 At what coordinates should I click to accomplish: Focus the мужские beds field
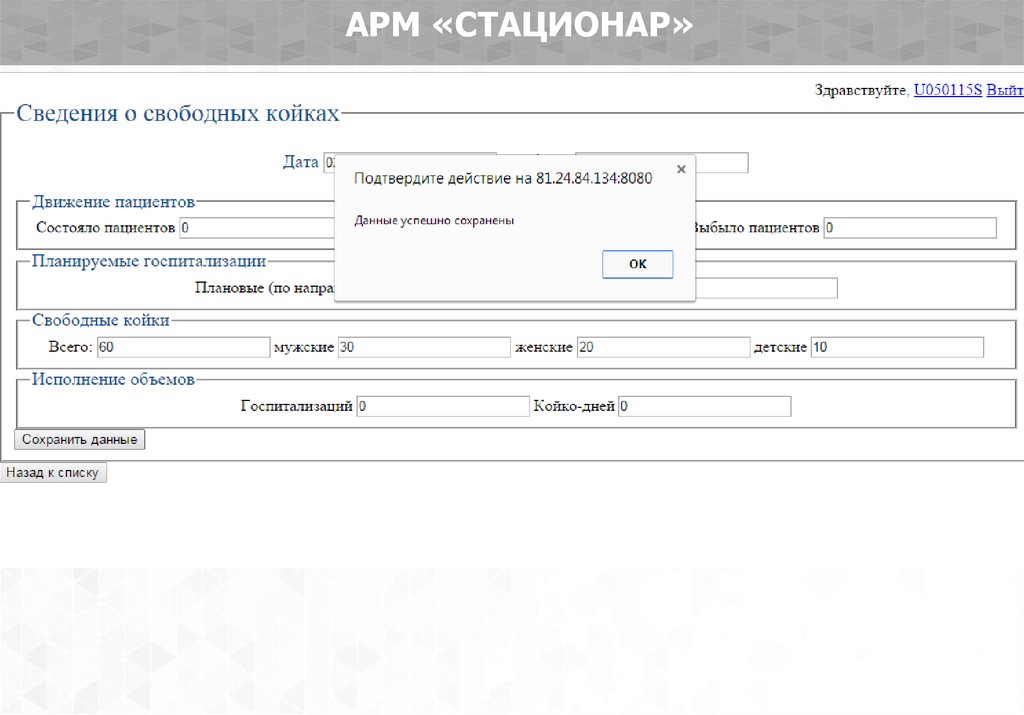pos(424,347)
